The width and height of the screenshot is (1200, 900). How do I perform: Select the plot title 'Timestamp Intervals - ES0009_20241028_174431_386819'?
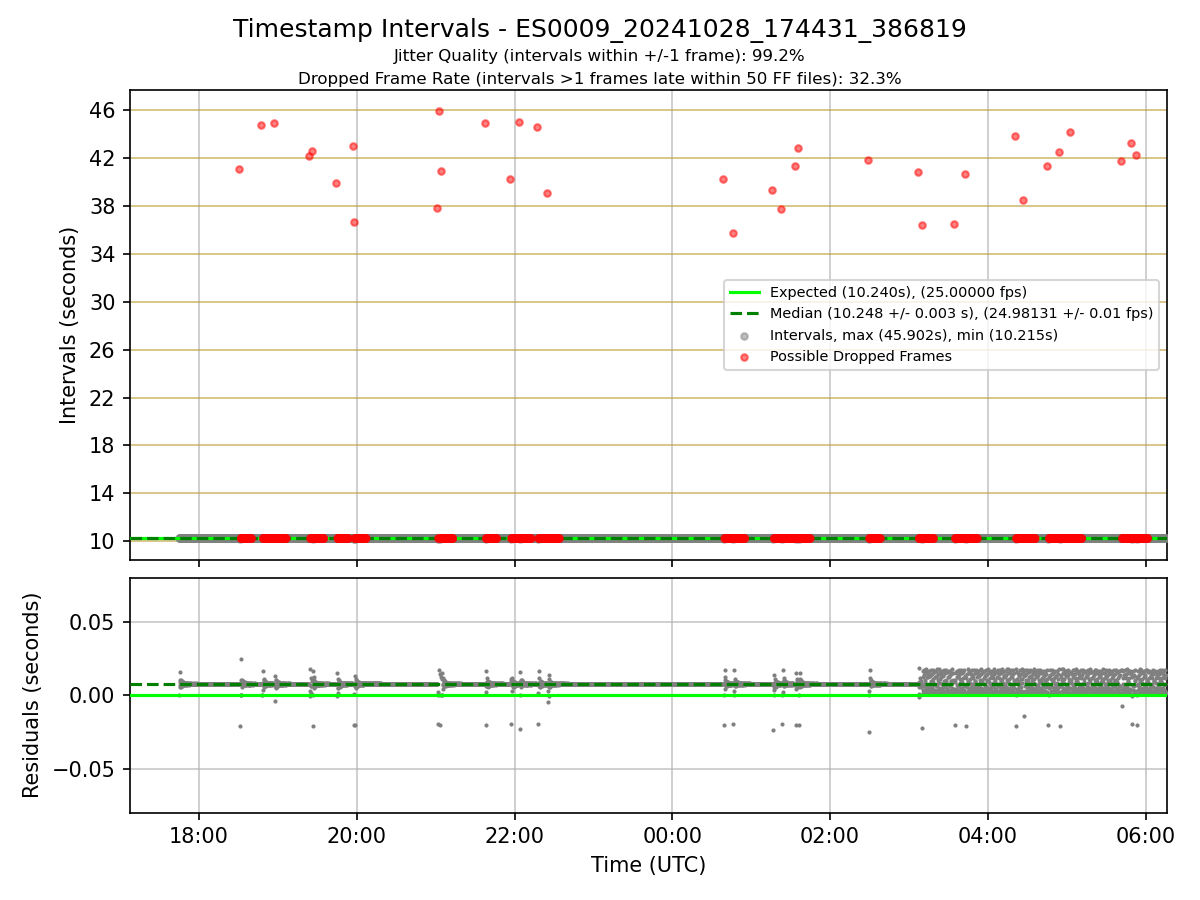[x=600, y=29]
